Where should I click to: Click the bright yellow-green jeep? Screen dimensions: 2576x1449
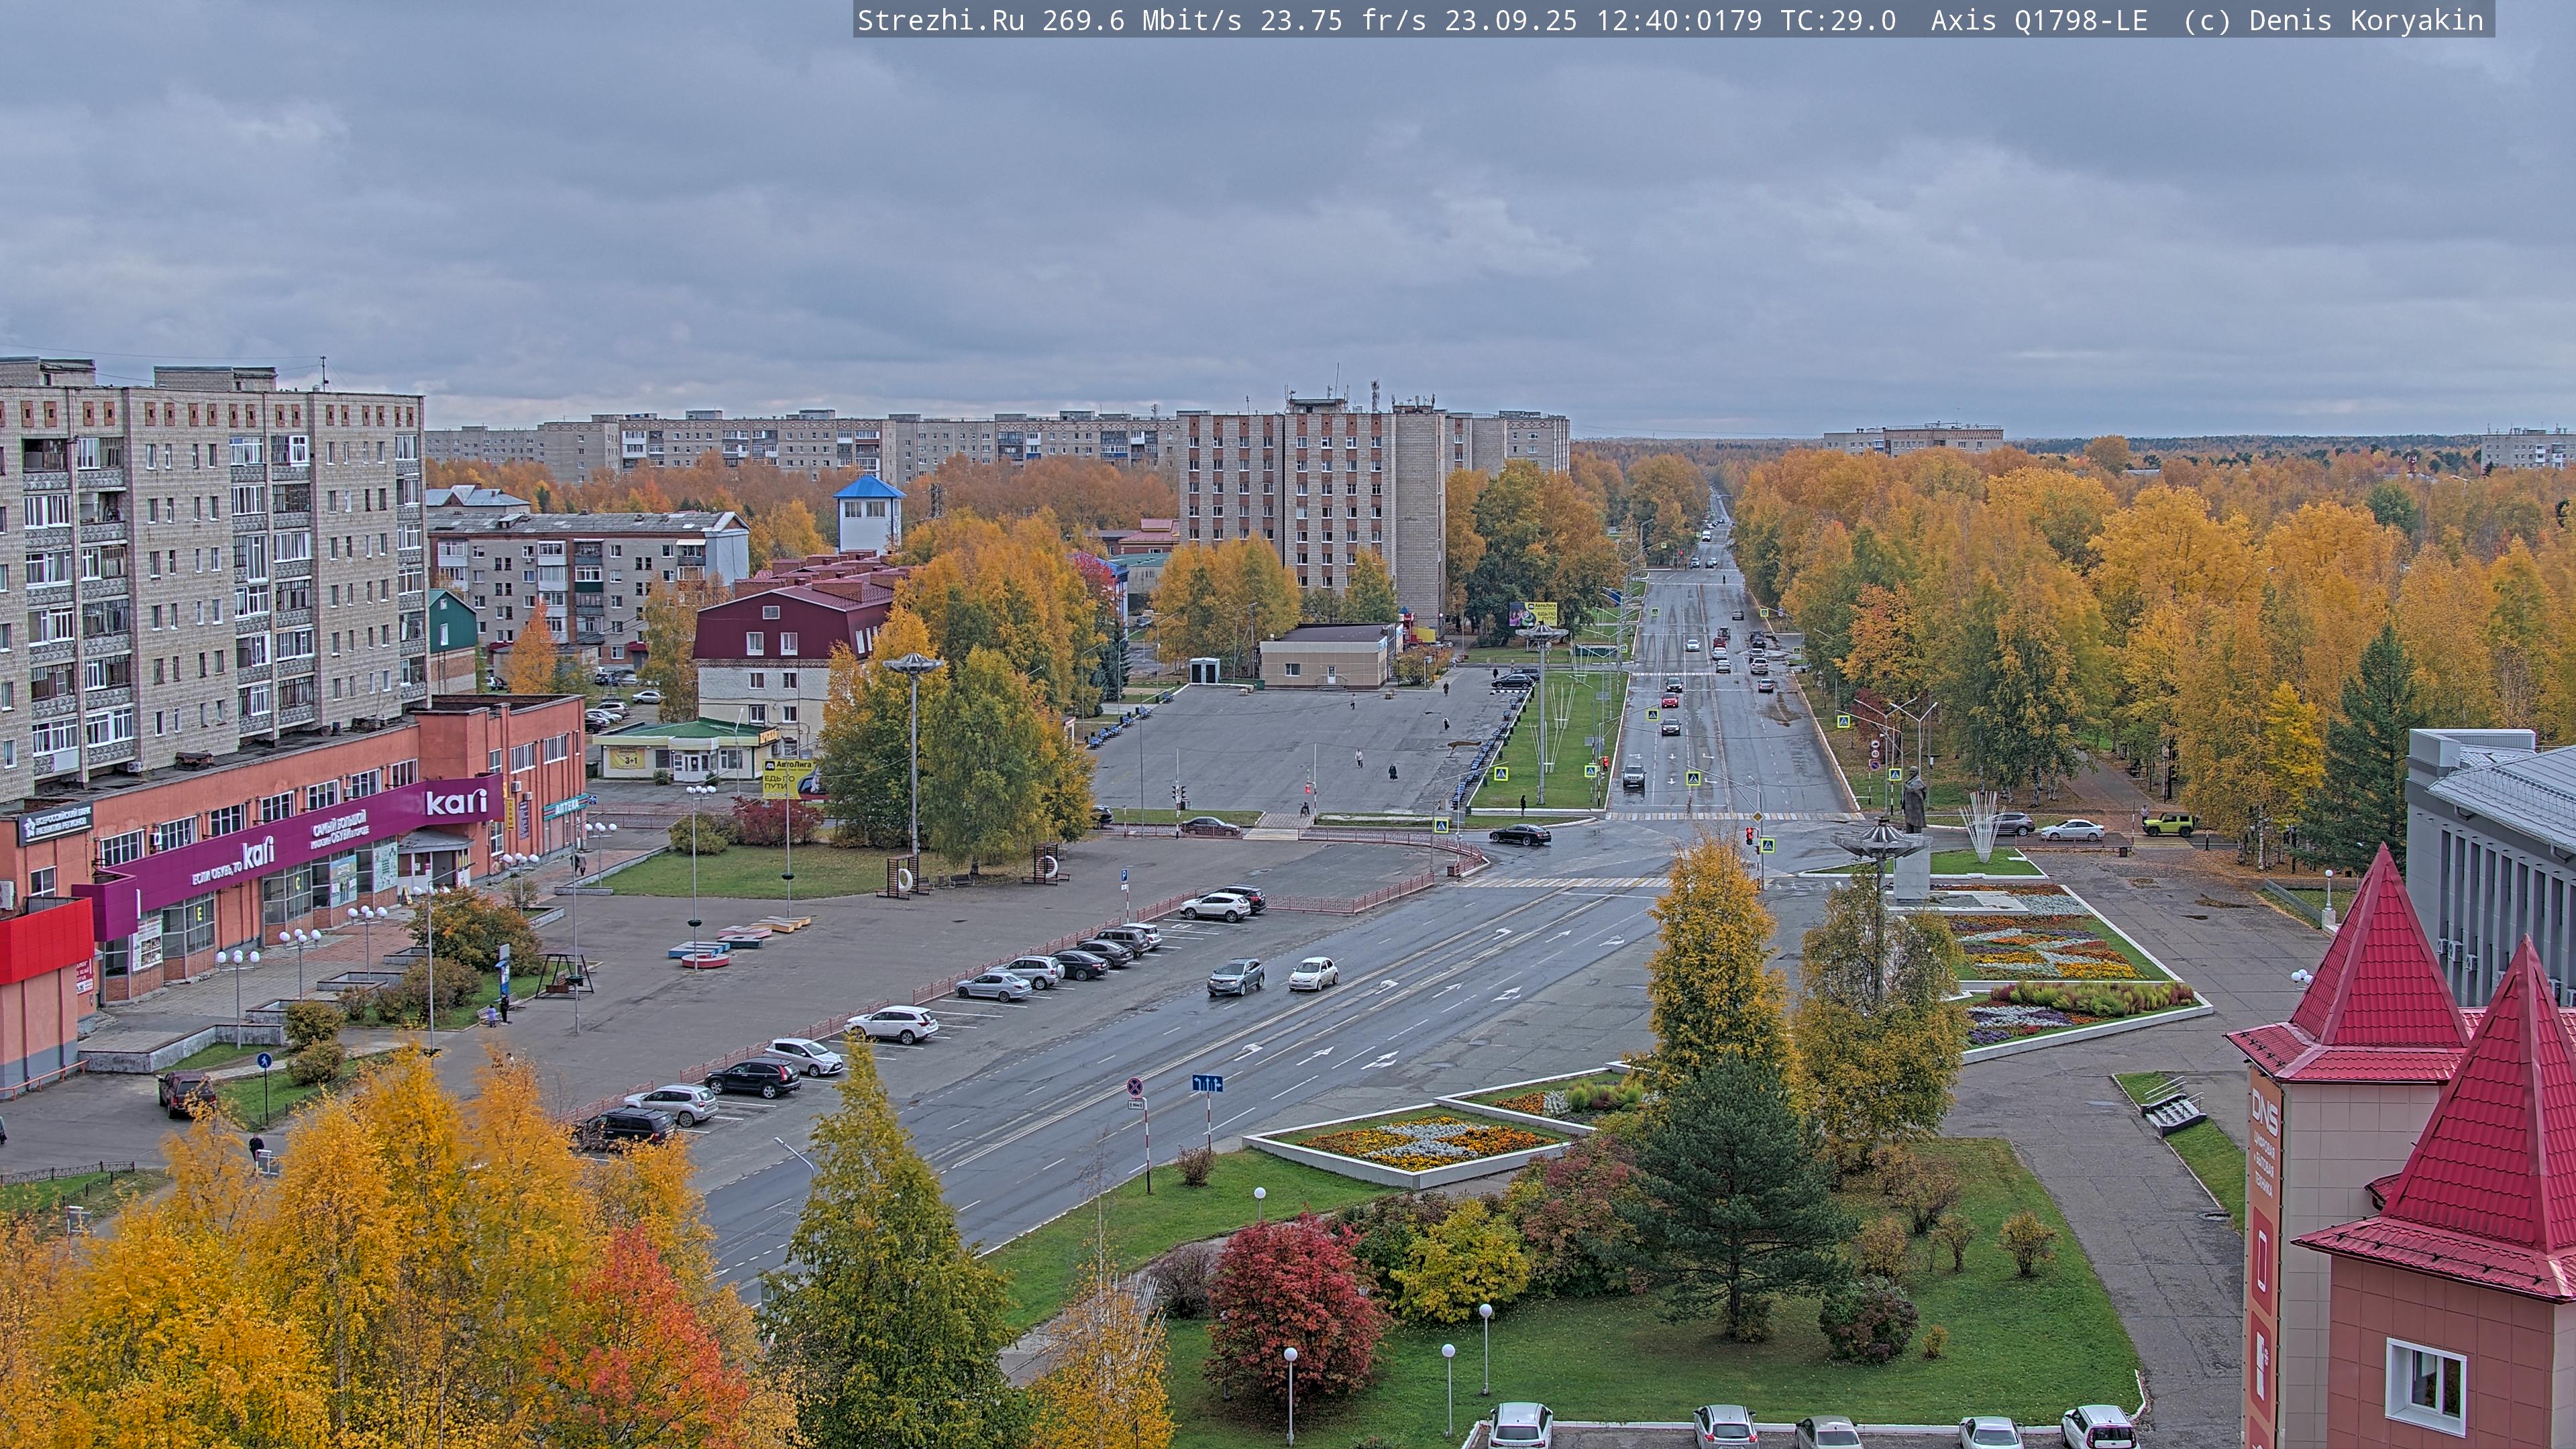[2168, 825]
